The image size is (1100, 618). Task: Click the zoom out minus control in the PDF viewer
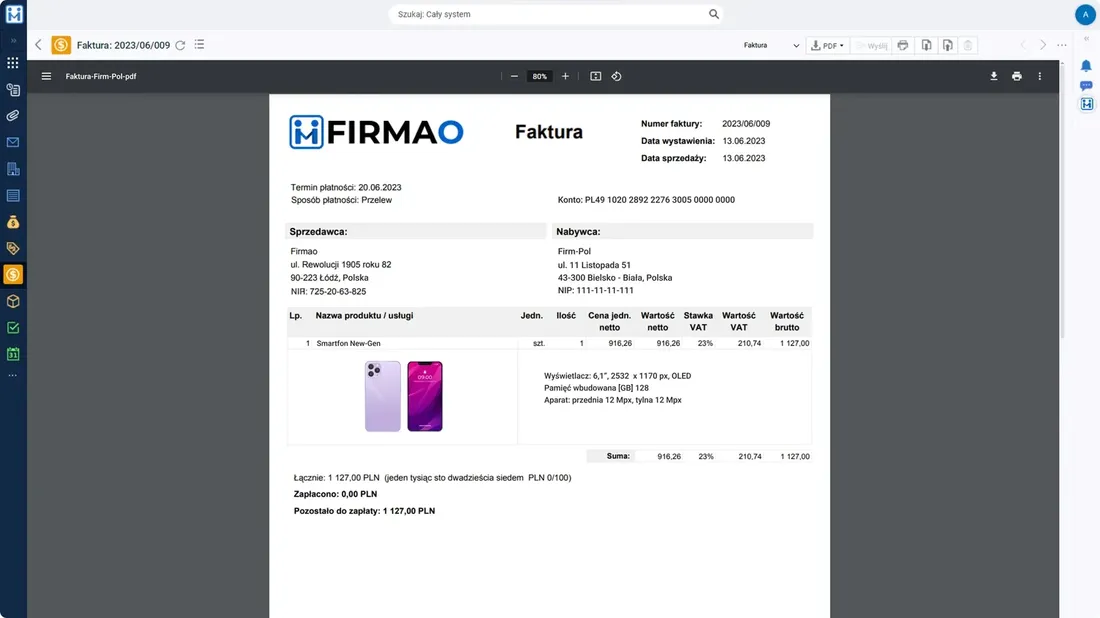tap(514, 75)
